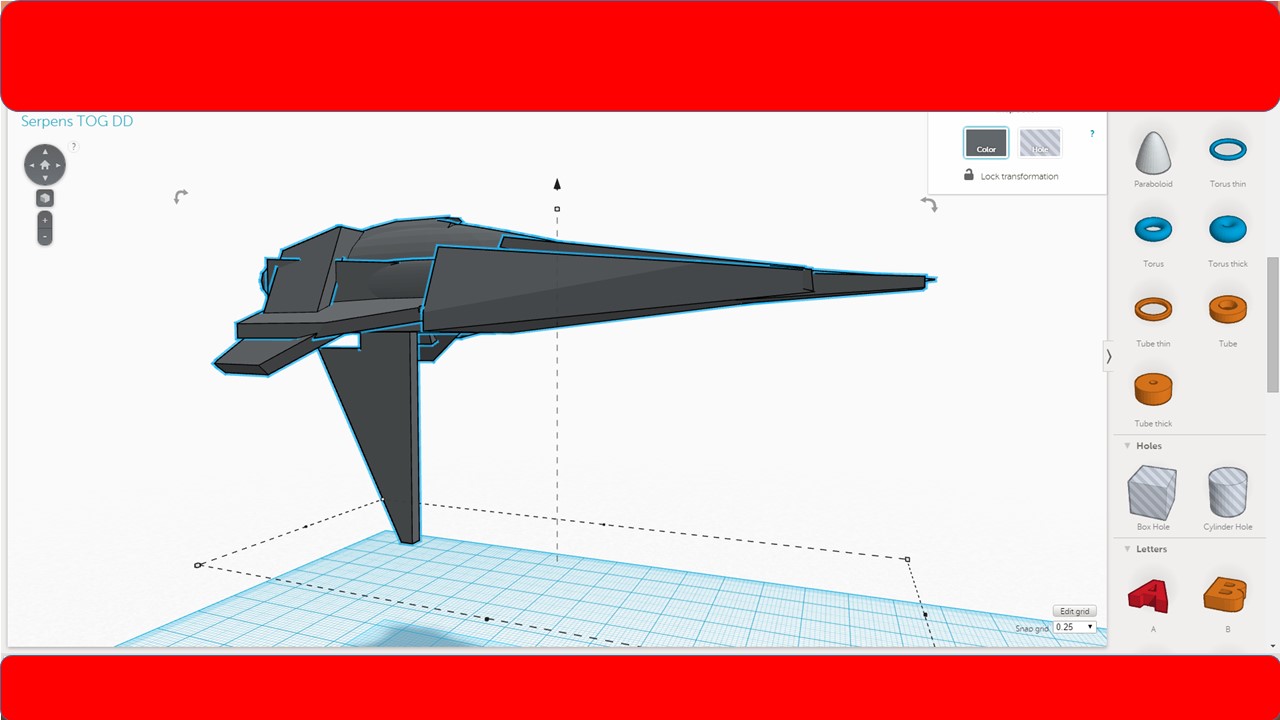
Task: Set shape to solid Color
Action: point(986,143)
